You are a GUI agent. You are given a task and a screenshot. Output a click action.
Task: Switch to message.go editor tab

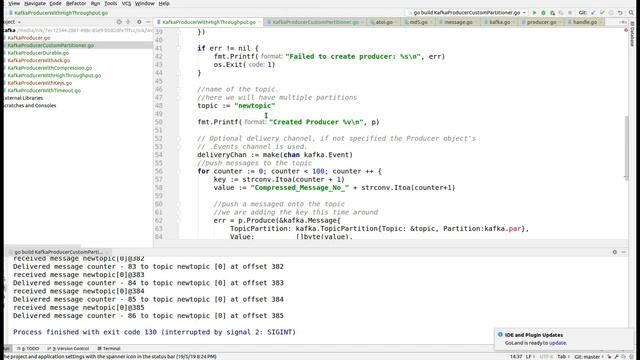(458, 22)
